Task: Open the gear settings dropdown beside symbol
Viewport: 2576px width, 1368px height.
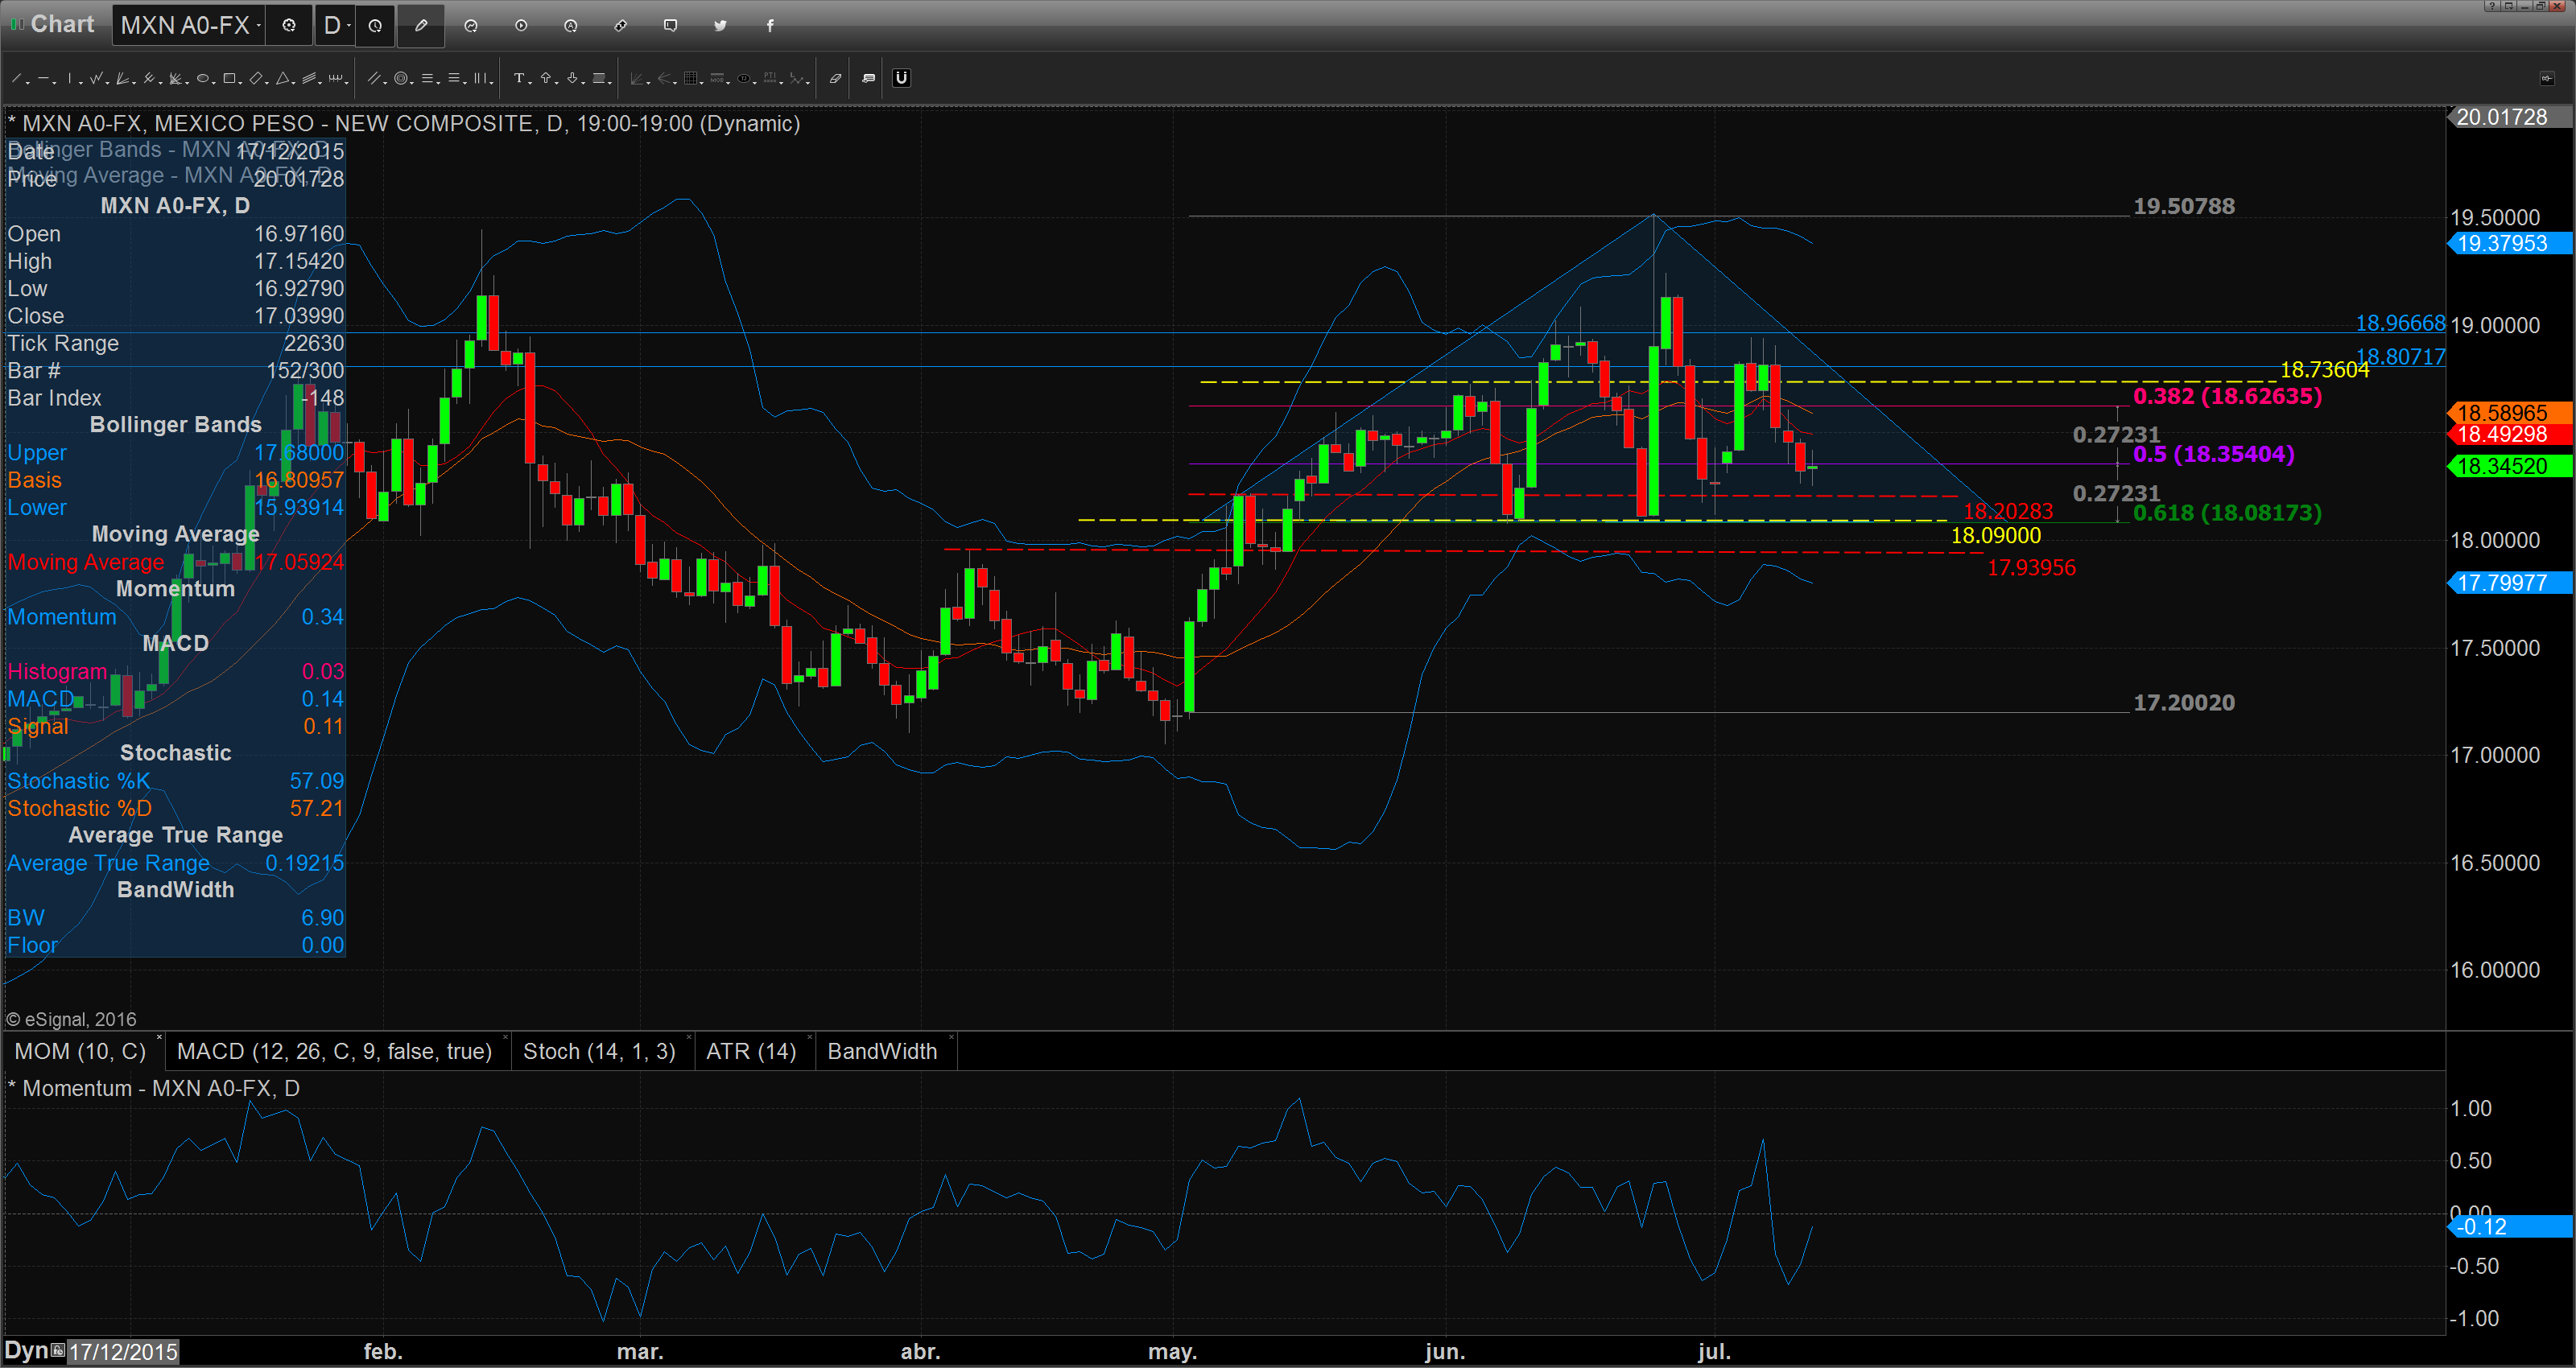Action: (x=289, y=26)
